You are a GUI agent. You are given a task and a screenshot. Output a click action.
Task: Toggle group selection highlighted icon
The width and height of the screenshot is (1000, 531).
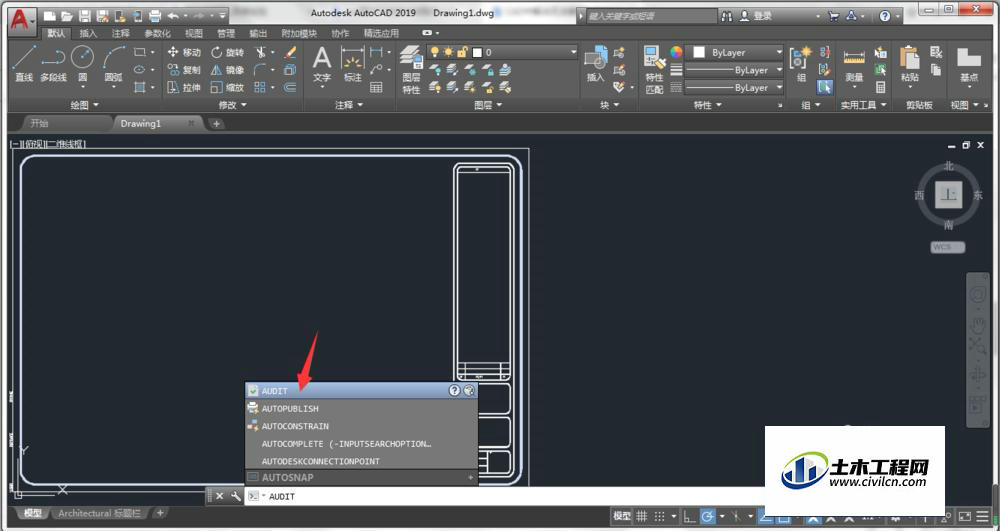click(825, 87)
